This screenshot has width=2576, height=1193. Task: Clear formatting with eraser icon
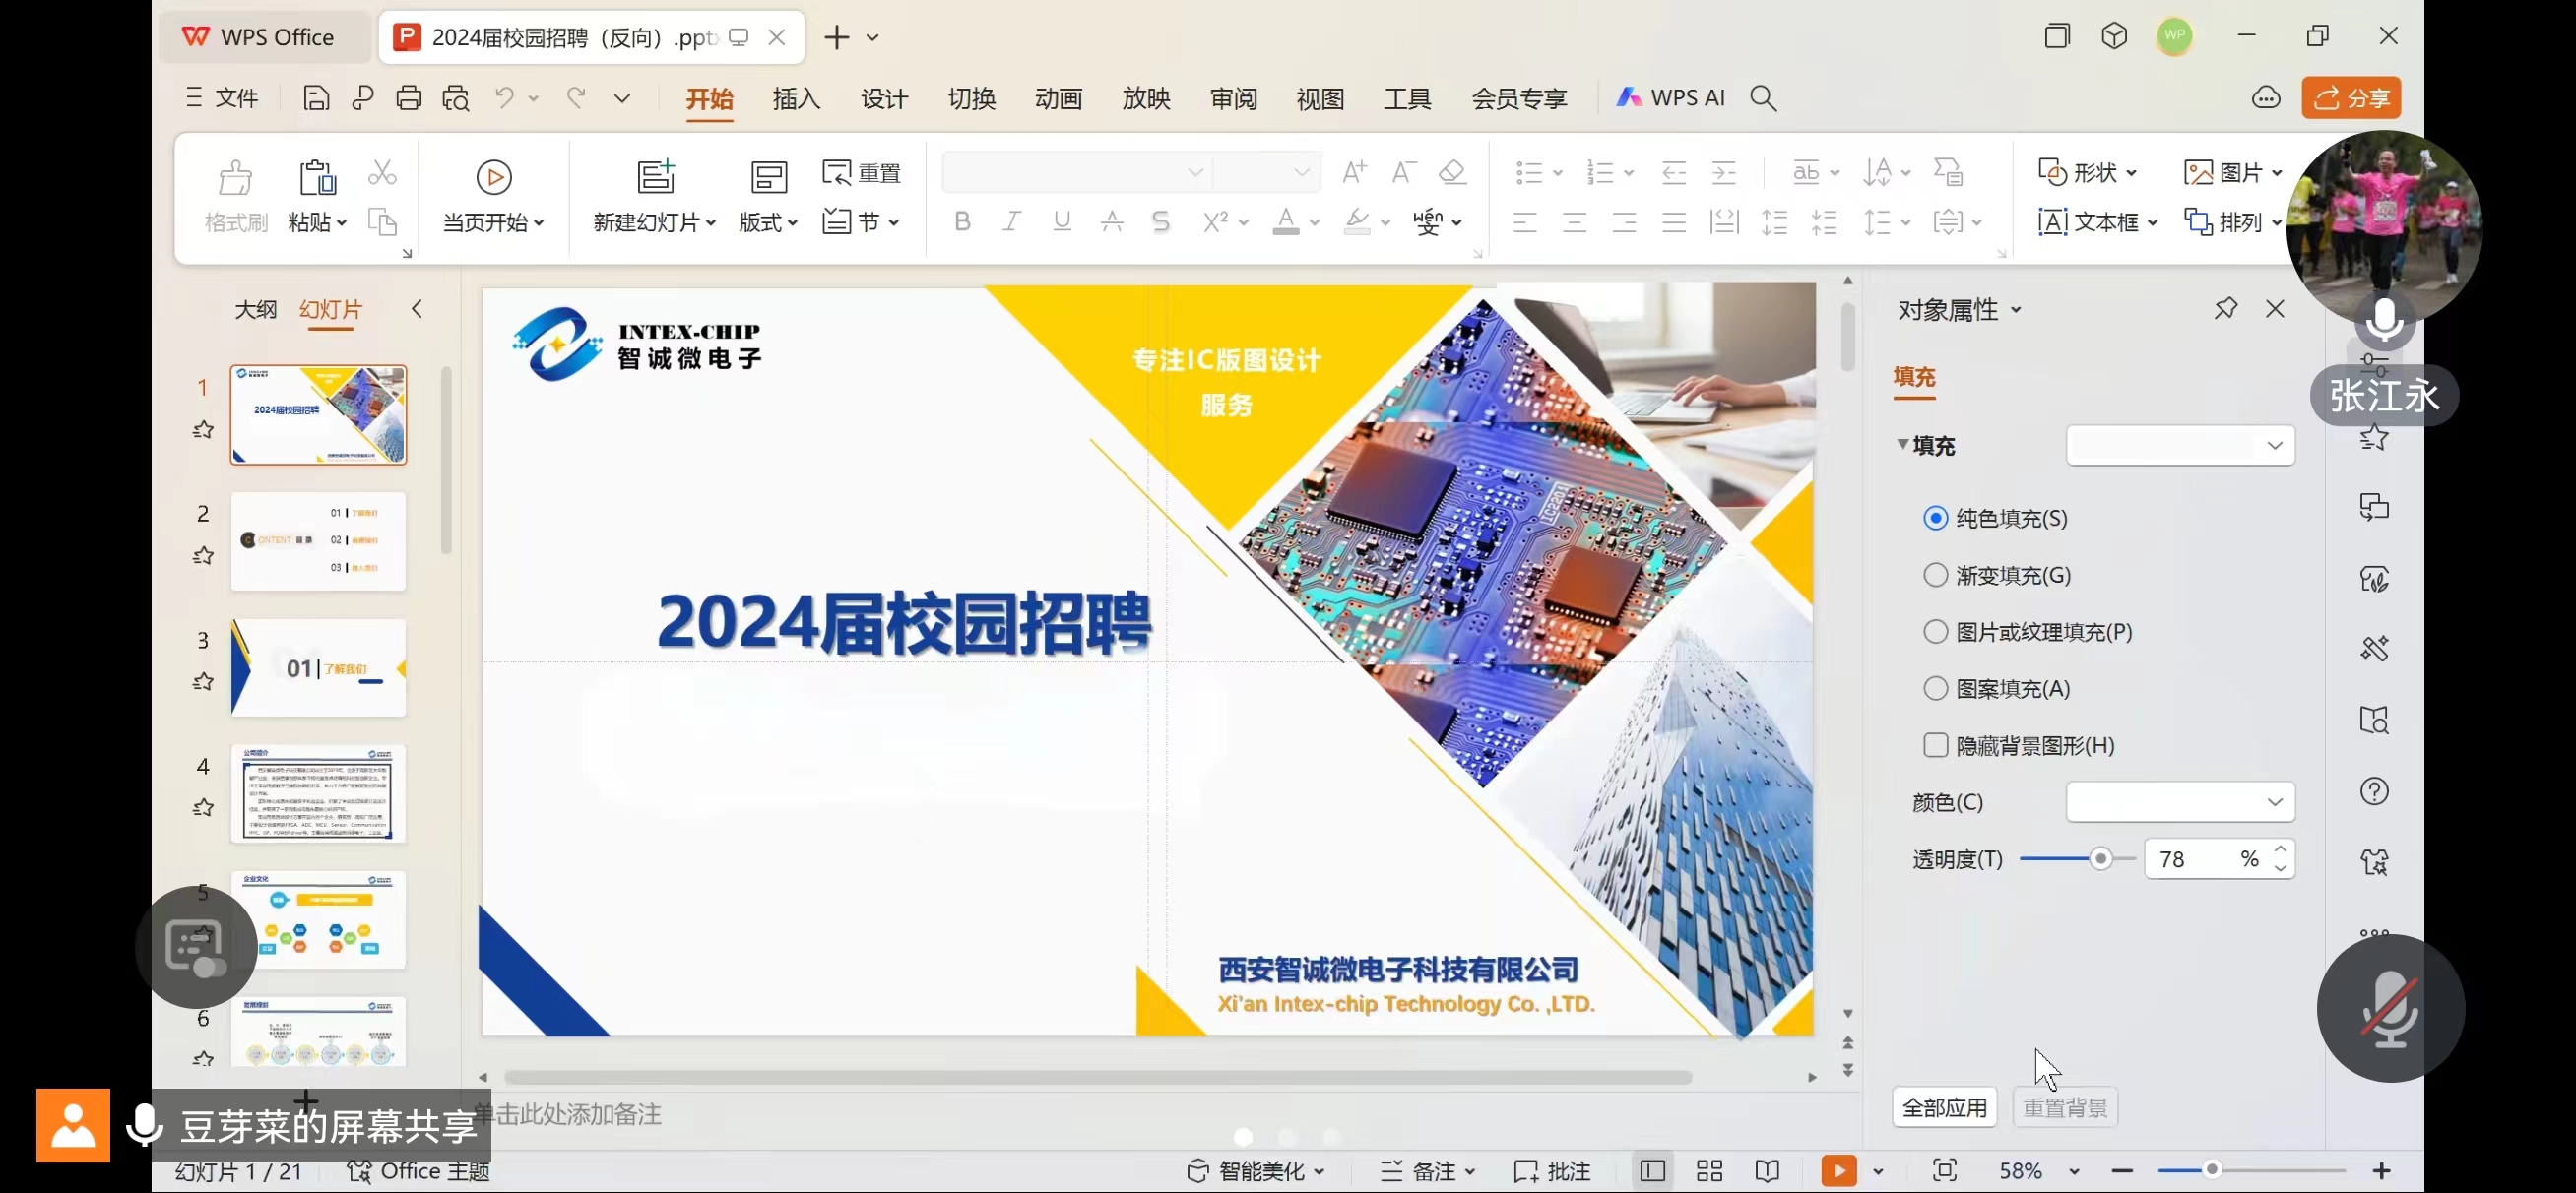(1452, 172)
